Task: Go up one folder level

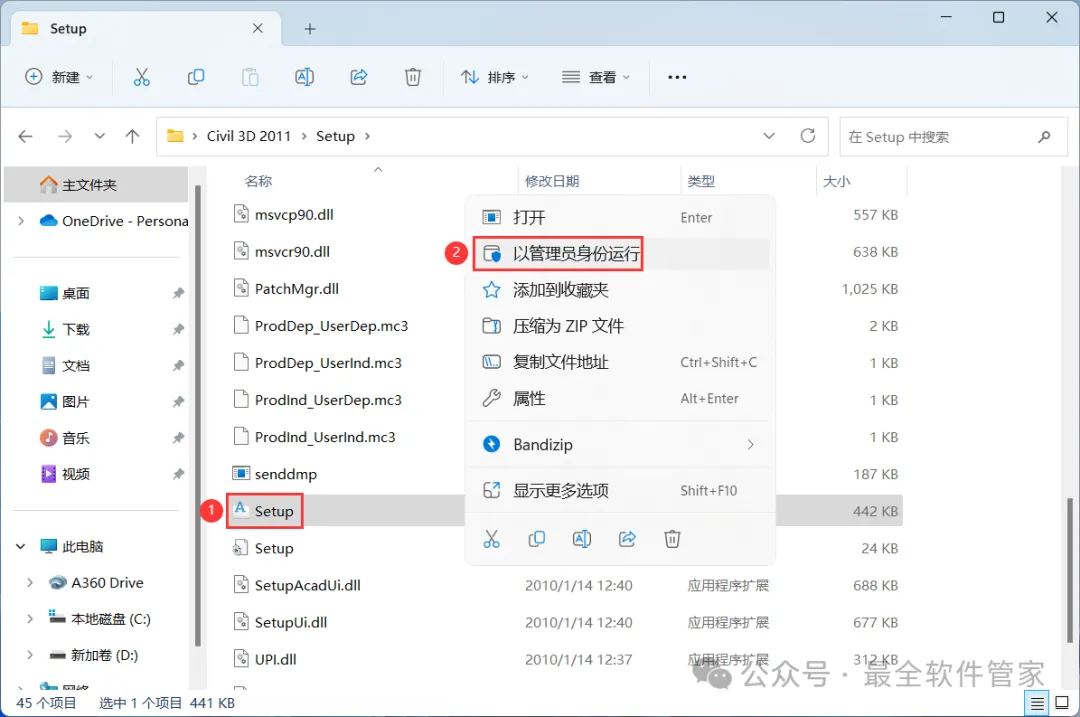Action: tap(132, 136)
